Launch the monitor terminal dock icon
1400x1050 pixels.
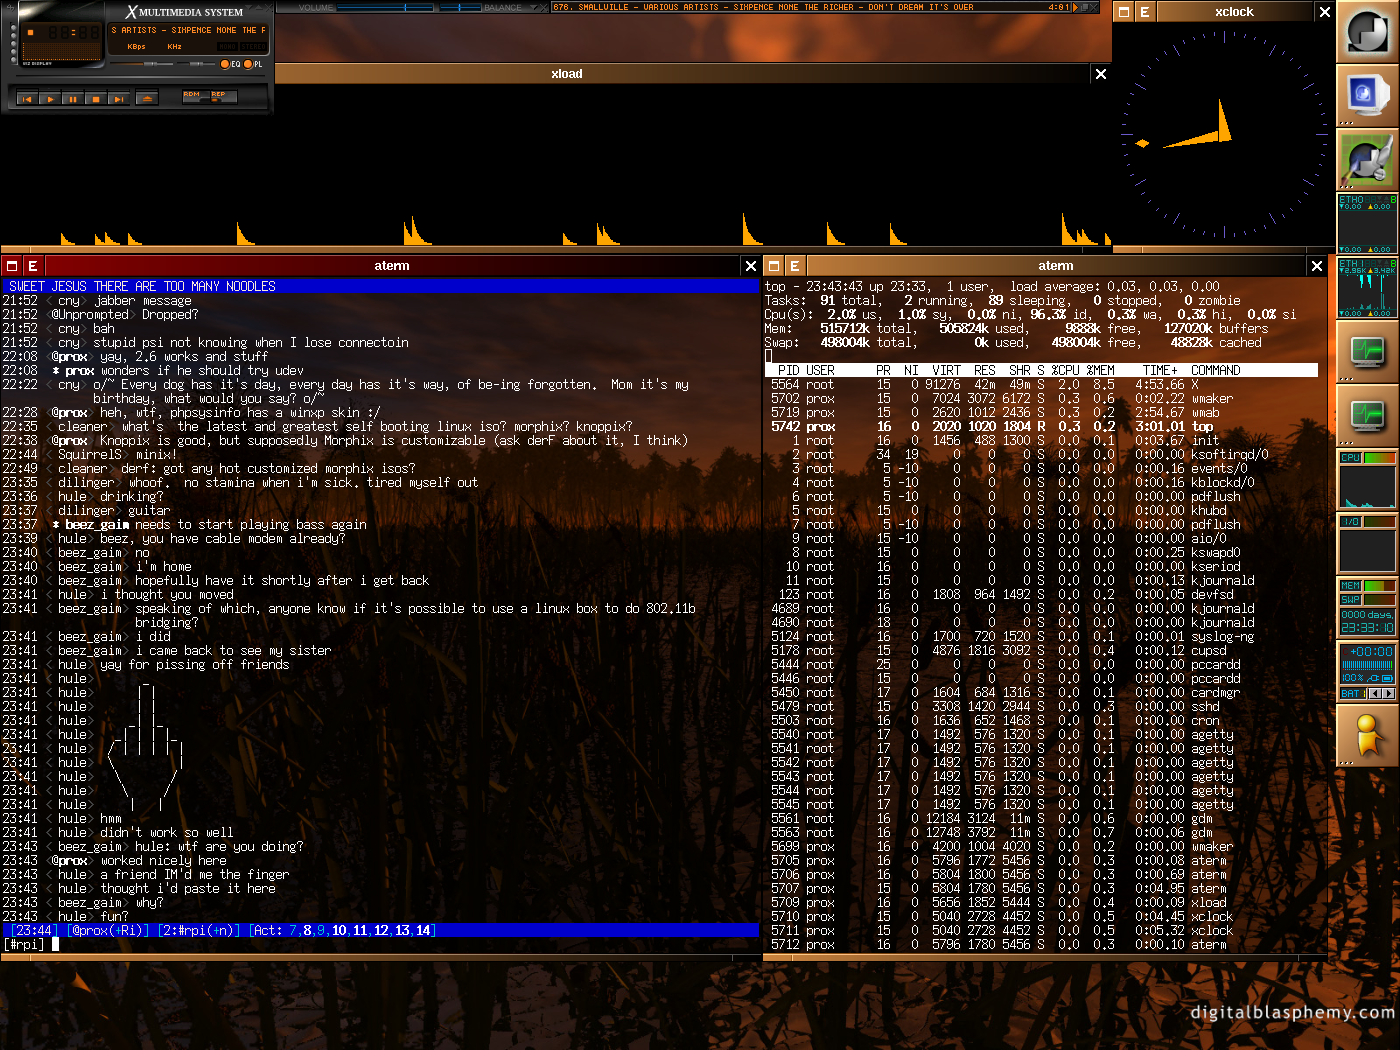tap(1367, 96)
